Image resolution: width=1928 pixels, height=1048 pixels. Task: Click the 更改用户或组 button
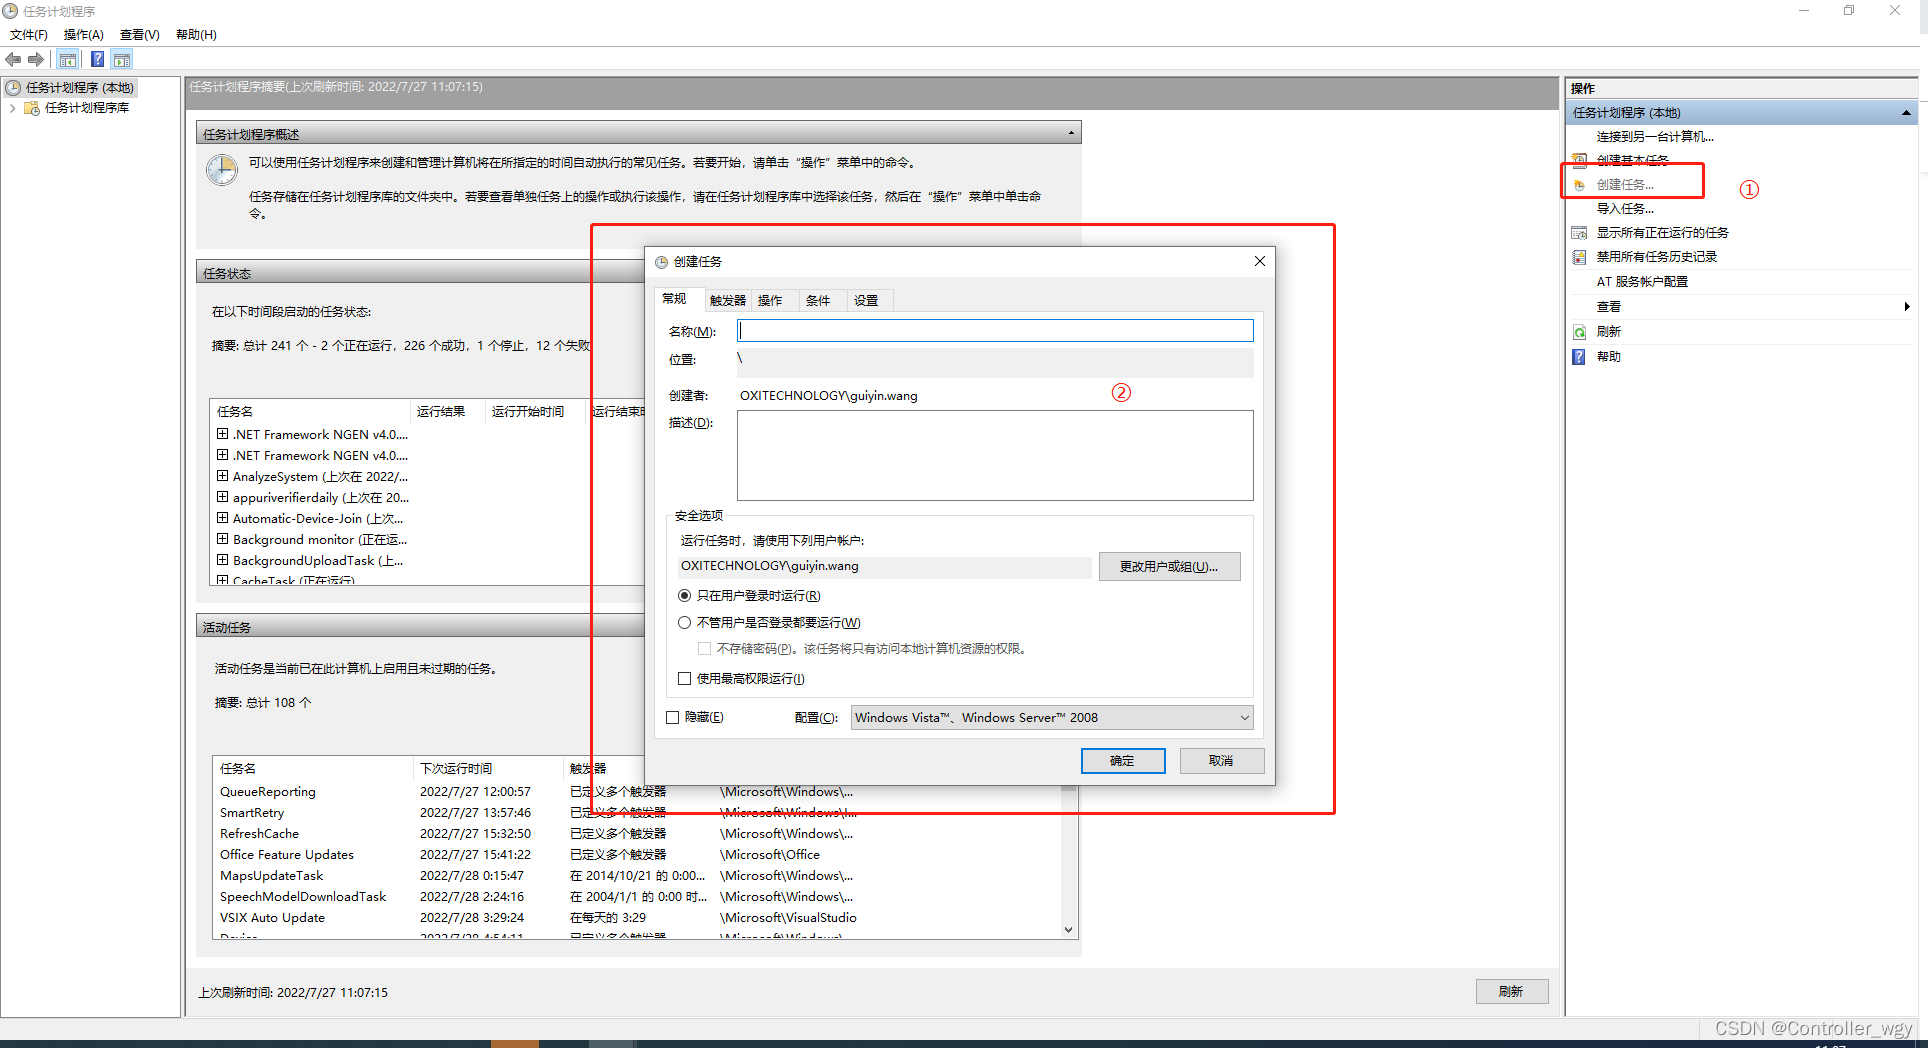(1169, 566)
